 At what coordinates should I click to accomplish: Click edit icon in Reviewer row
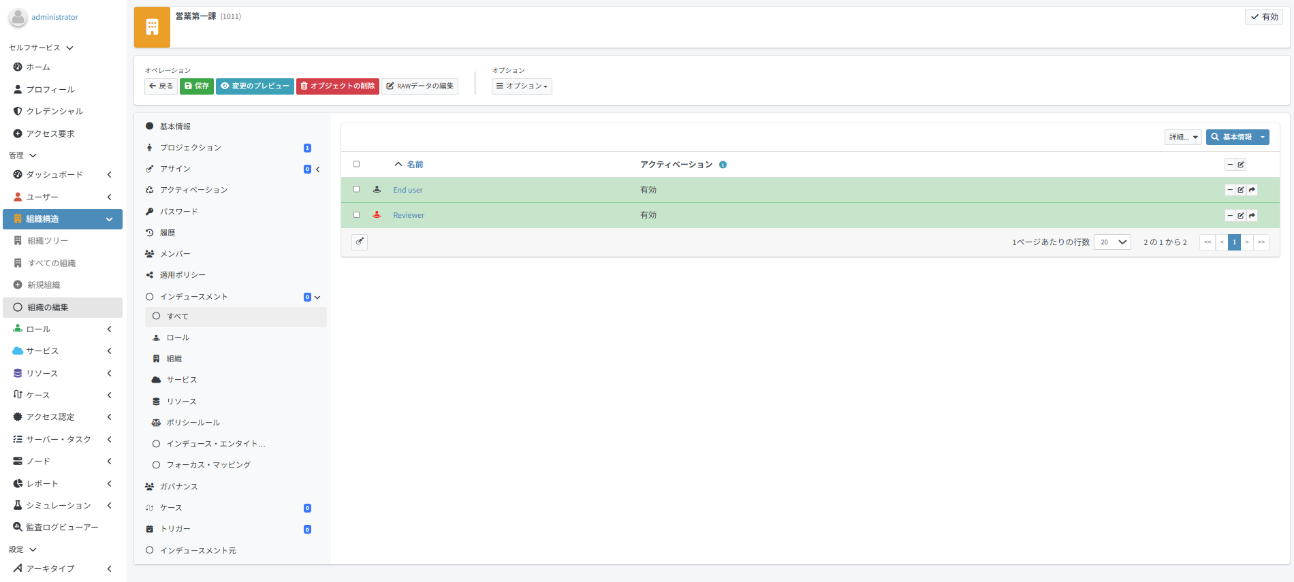pos(1241,215)
